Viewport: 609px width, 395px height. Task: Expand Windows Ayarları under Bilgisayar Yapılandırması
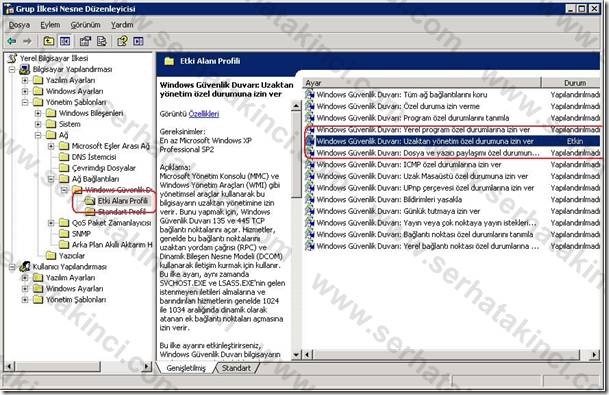(25, 91)
